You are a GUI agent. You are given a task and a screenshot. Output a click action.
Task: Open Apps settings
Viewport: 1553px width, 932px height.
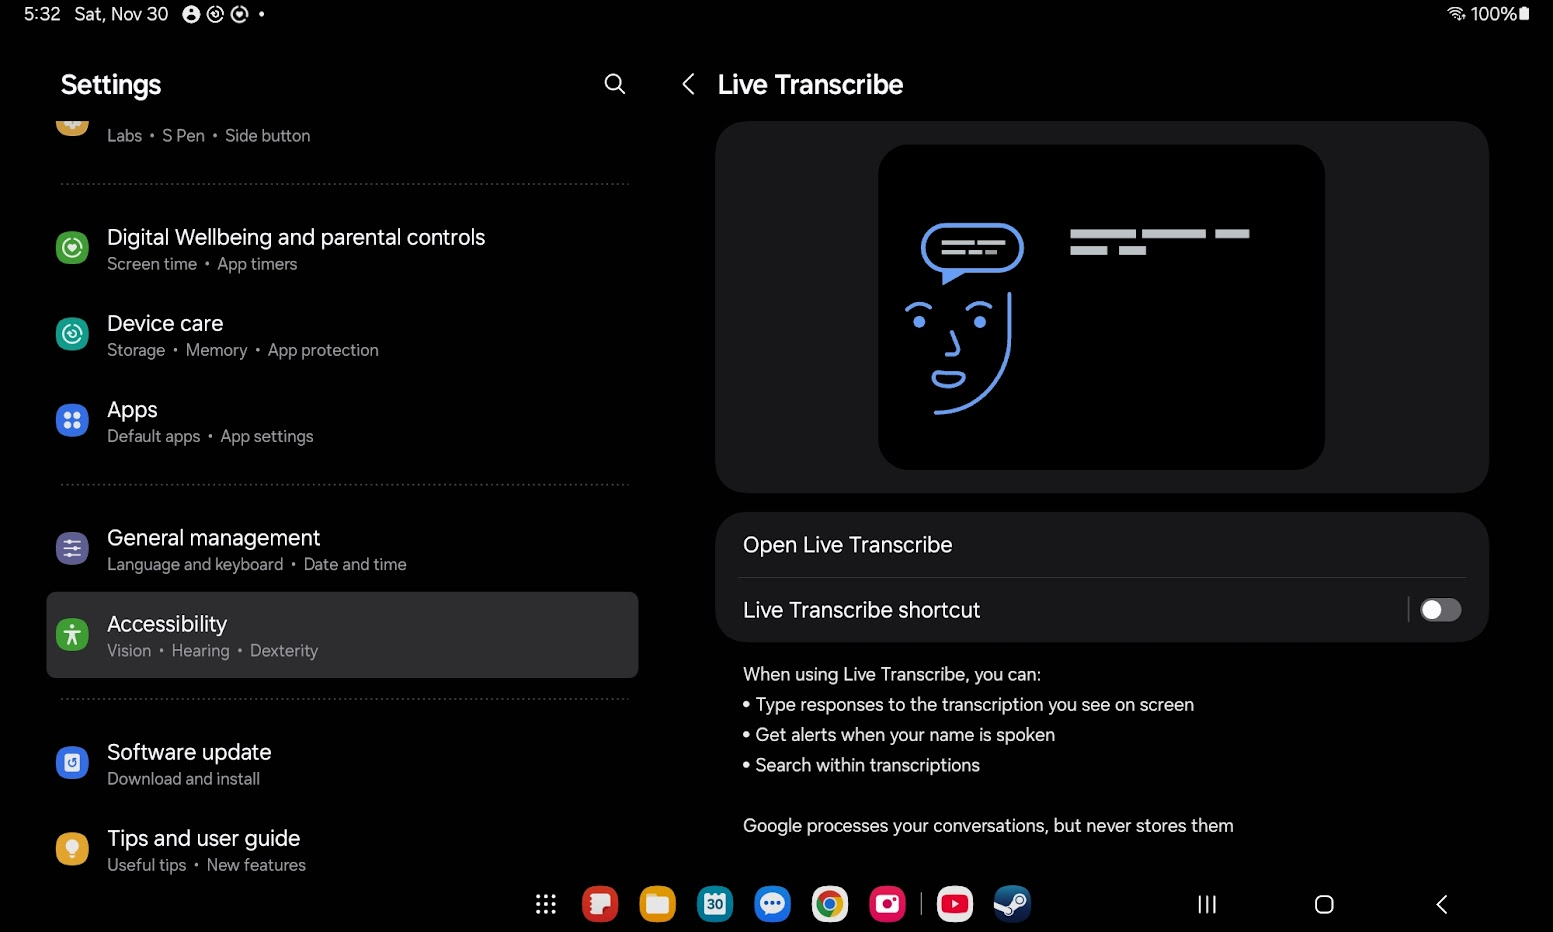tap(342, 421)
